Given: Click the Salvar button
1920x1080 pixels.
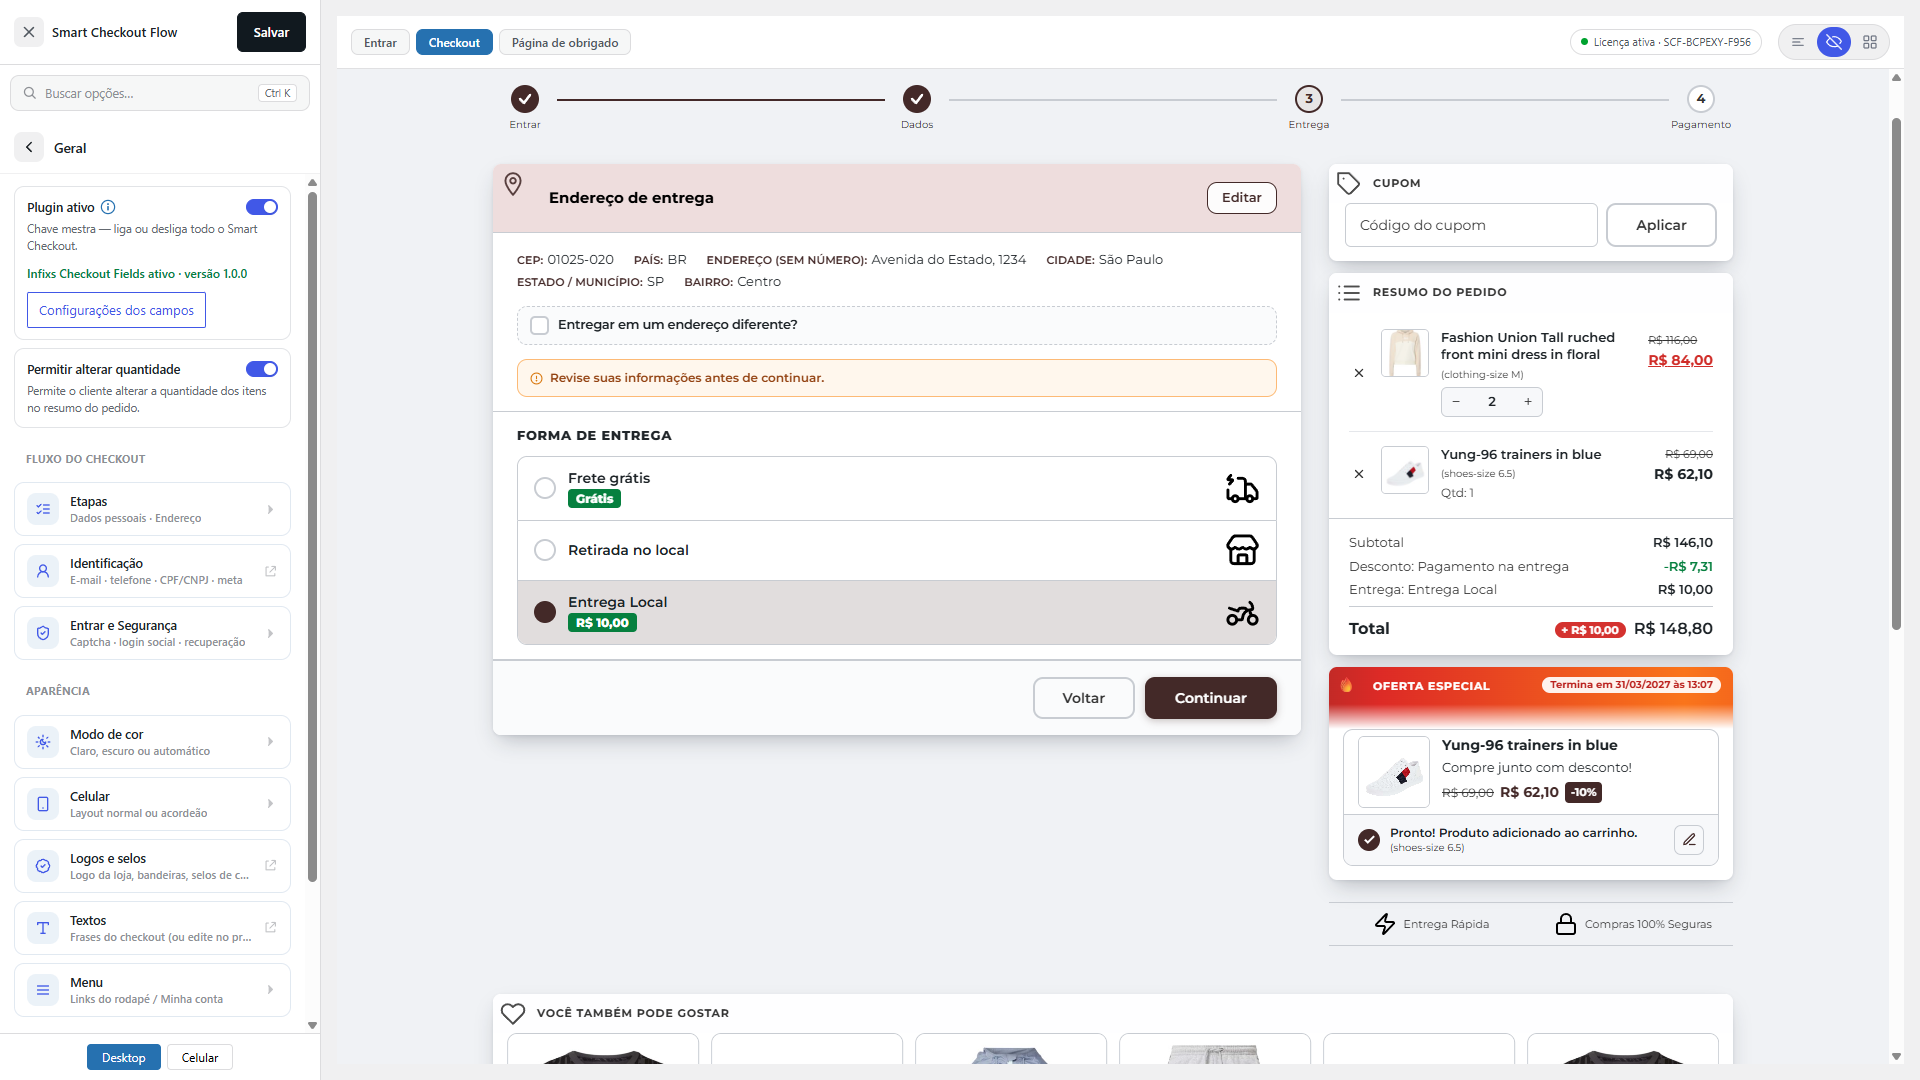Looking at the screenshot, I should (x=271, y=32).
